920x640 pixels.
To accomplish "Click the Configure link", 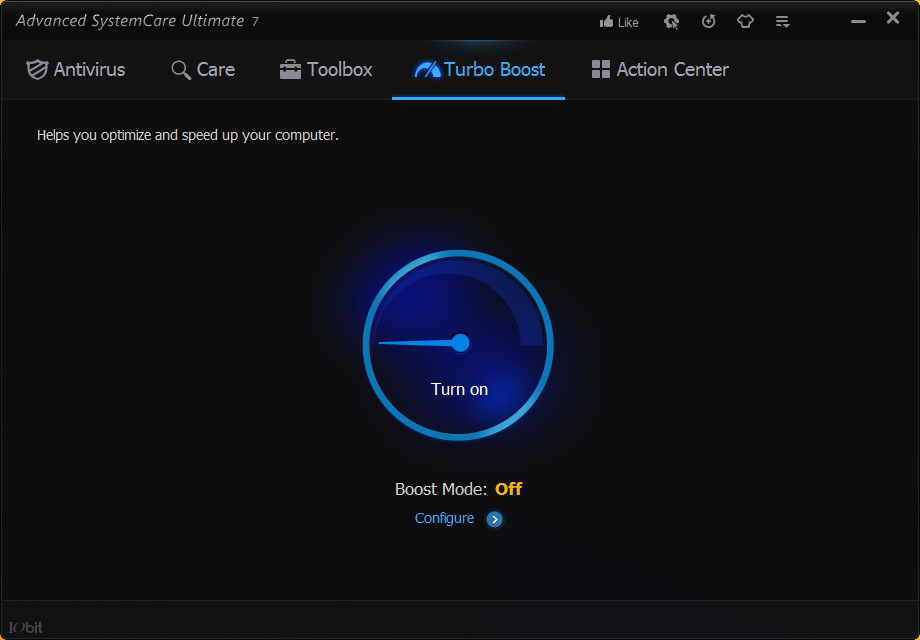I will (x=444, y=519).
